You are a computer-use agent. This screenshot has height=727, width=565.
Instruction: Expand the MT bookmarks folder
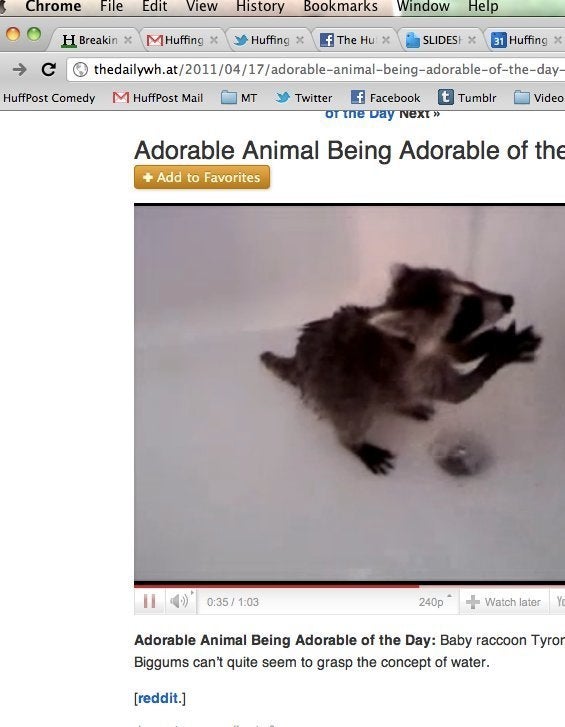point(239,98)
